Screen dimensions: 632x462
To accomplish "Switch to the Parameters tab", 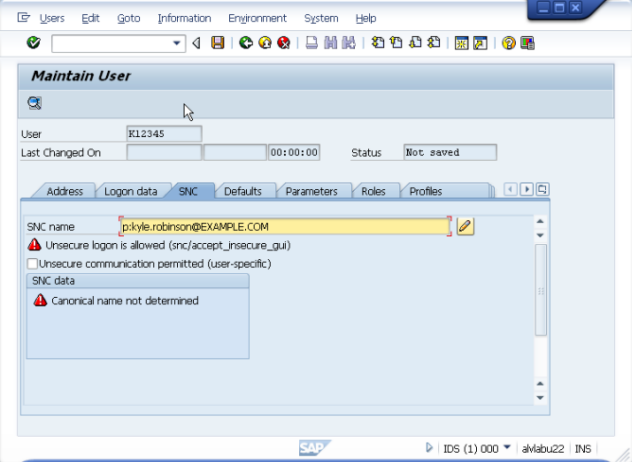I will click(x=312, y=191).
